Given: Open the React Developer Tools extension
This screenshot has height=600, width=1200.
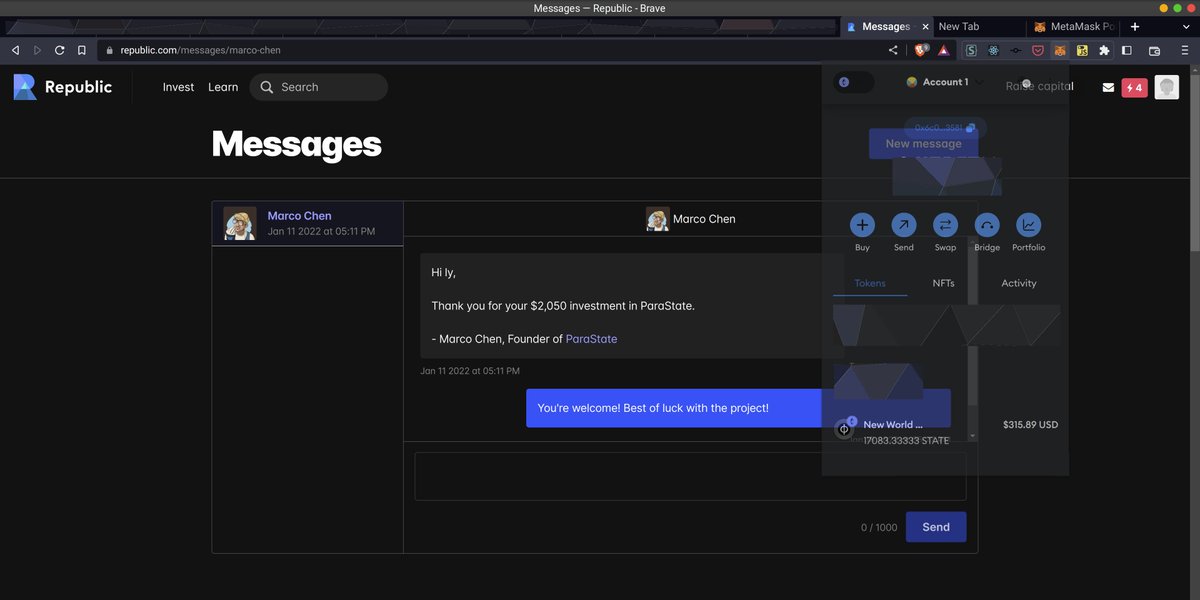Looking at the screenshot, I should [994, 50].
